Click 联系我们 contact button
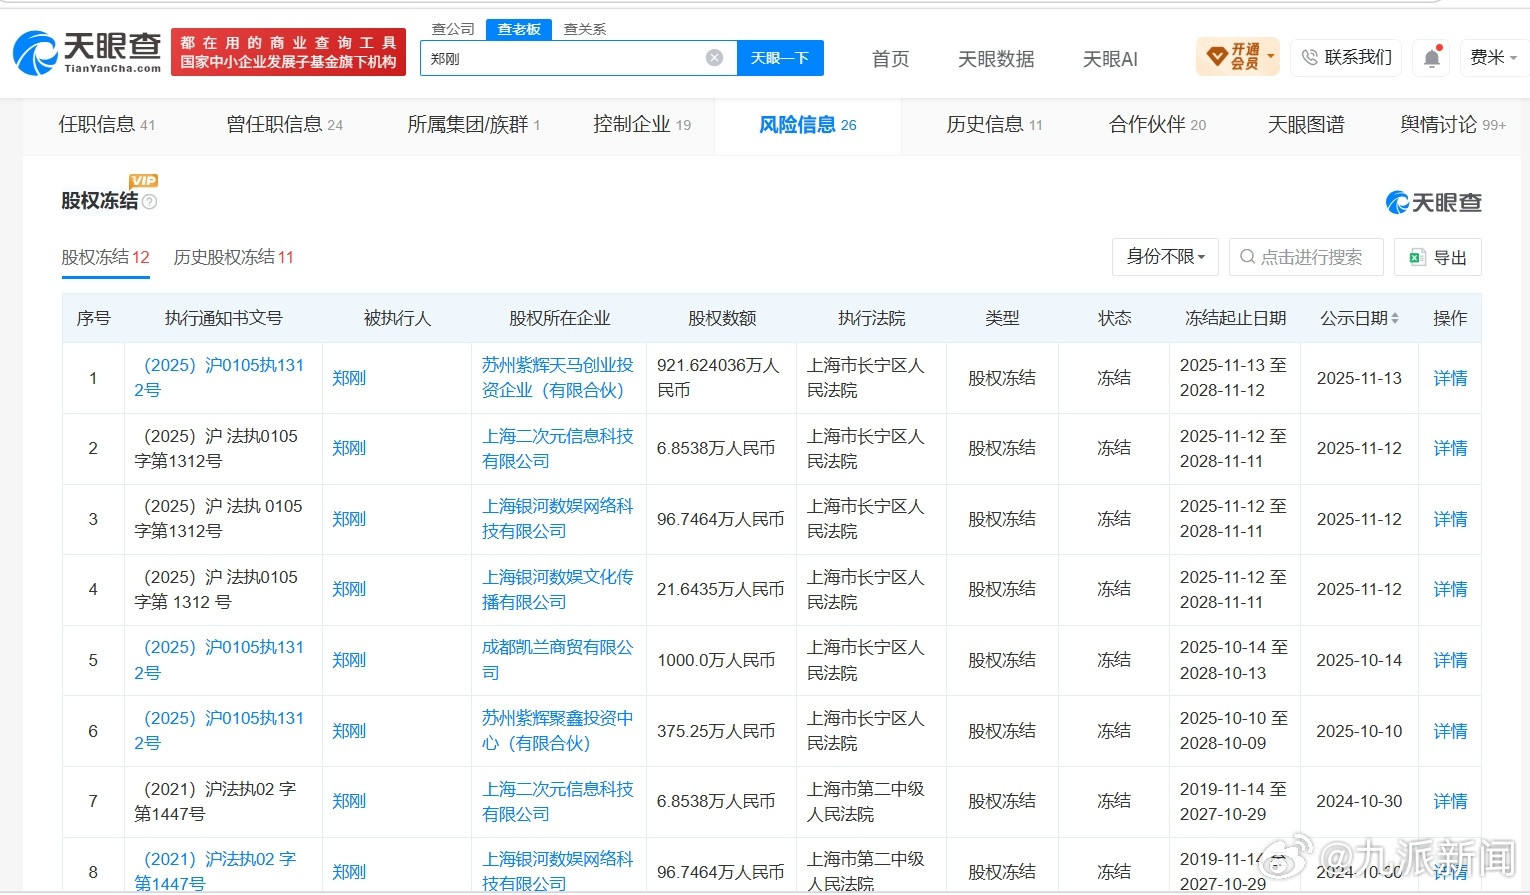The image size is (1530, 895). 1346,57
